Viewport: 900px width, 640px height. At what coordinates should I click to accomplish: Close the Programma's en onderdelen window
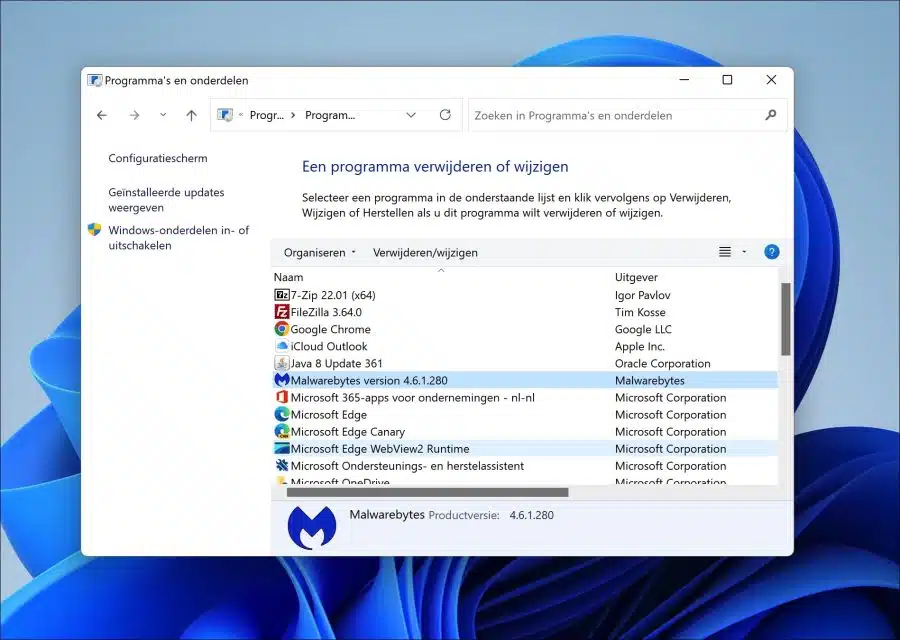[x=771, y=80]
